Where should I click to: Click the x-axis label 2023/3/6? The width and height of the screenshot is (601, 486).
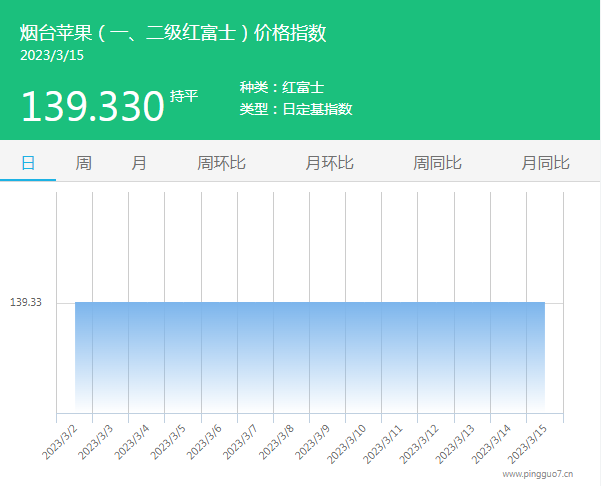tap(204, 442)
